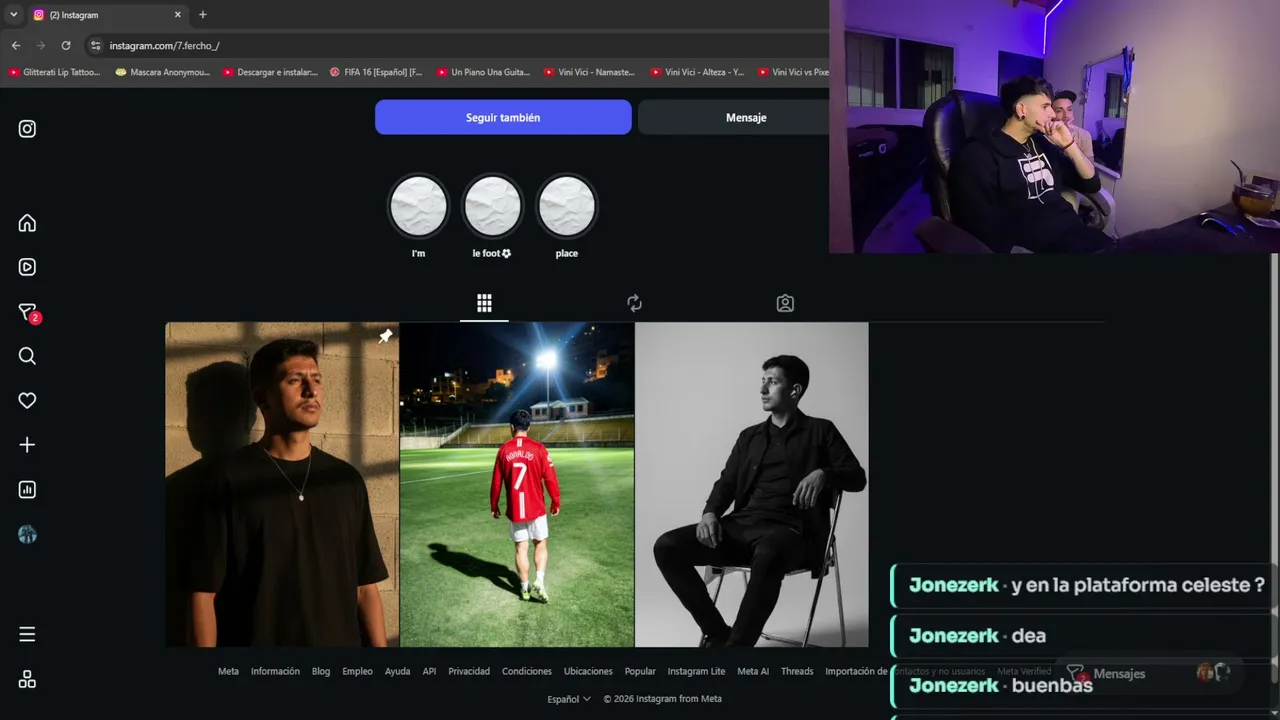1280x720 pixels.
Task: Open the Vini Vici - Namaste bookmark
Action: (590, 72)
